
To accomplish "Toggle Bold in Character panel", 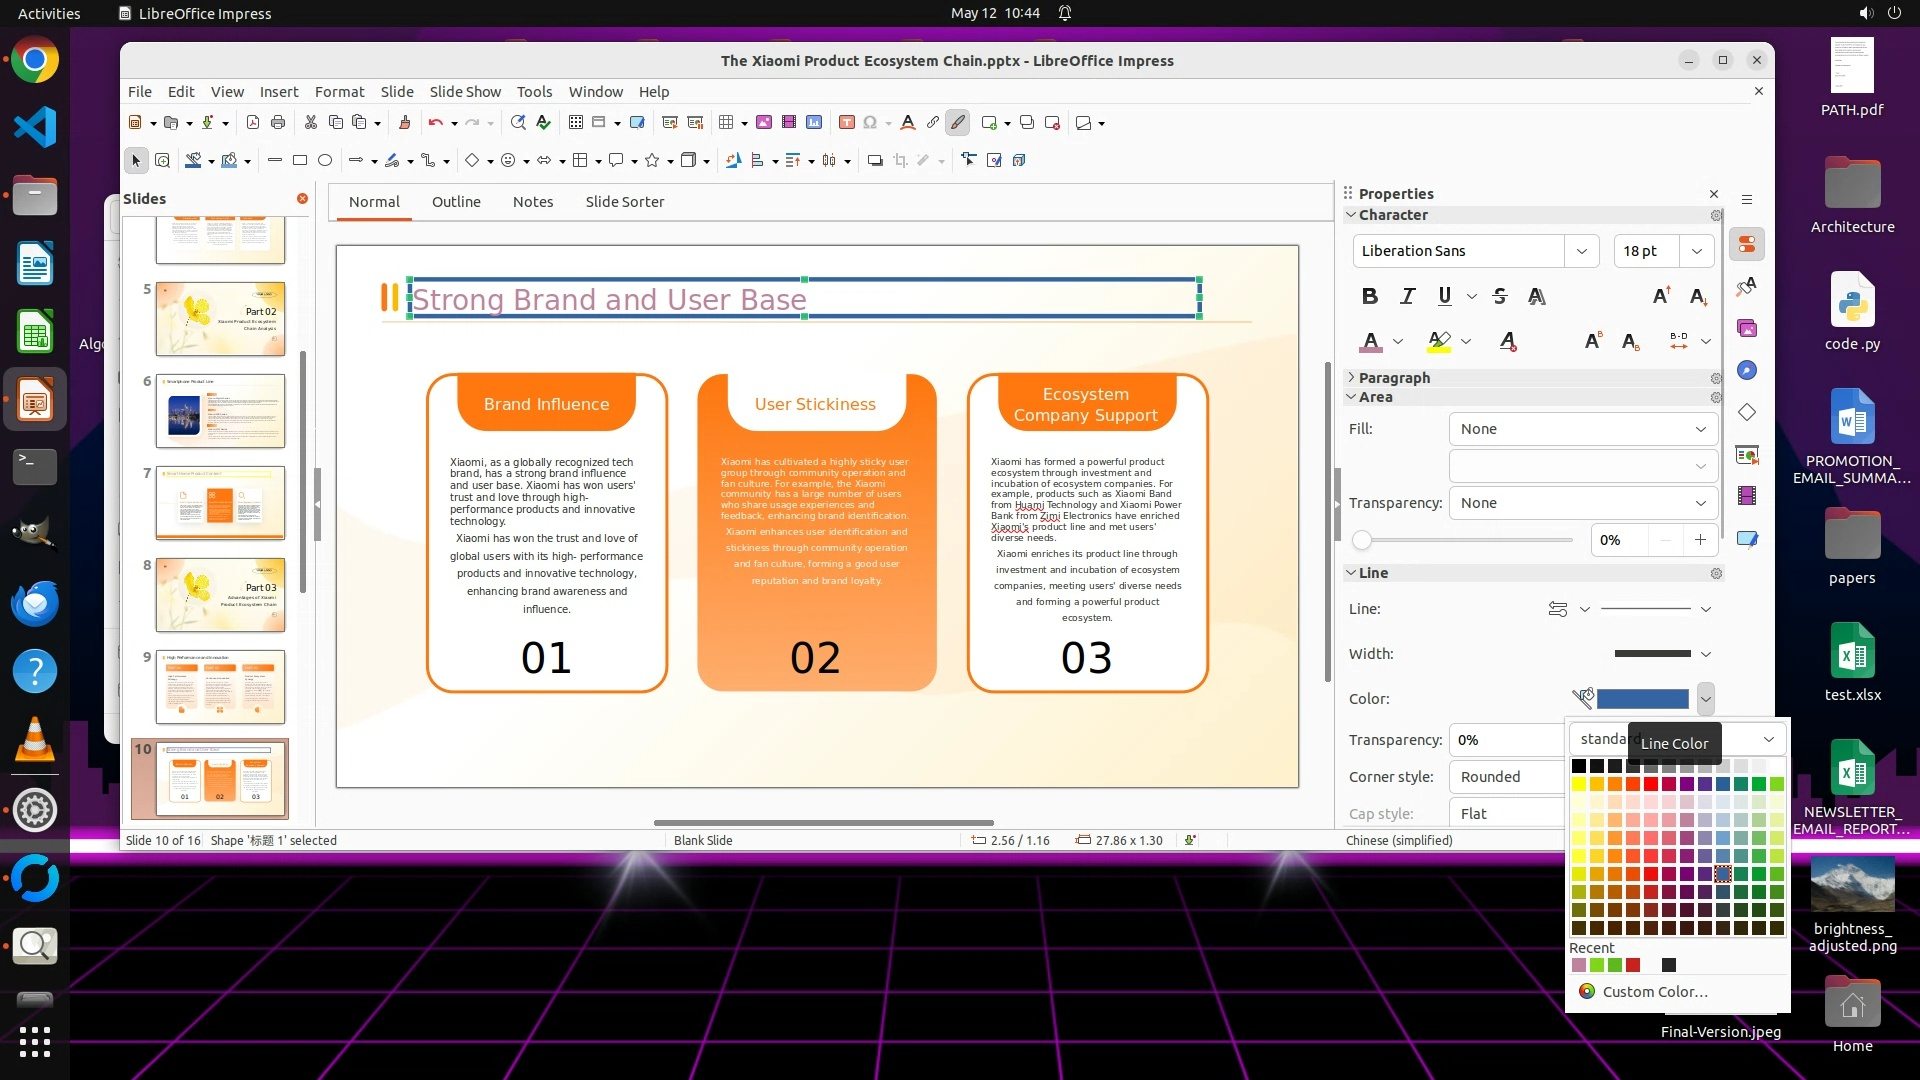I will pos(1369,296).
